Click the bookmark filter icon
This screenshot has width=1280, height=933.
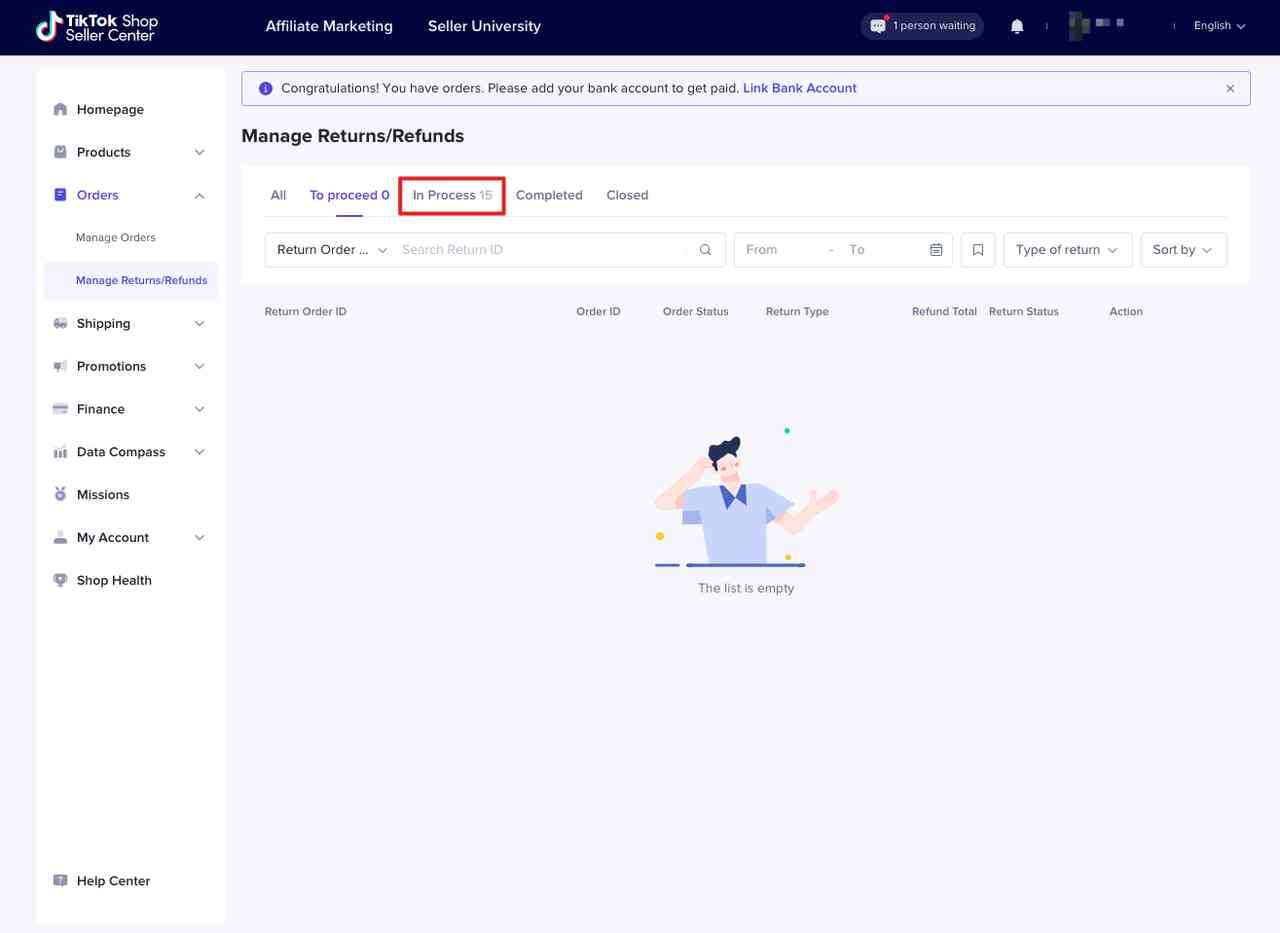pos(978,250)
